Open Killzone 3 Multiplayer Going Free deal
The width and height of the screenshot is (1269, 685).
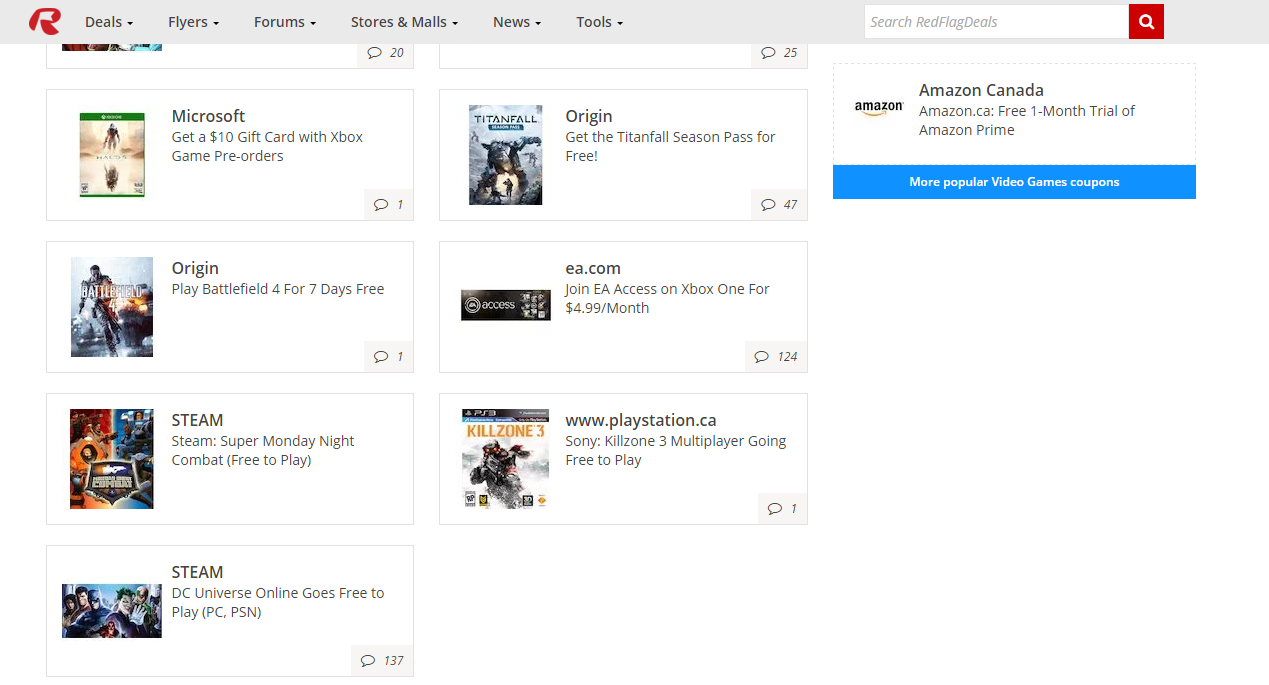pyautogui.click(x=676, y=450)
